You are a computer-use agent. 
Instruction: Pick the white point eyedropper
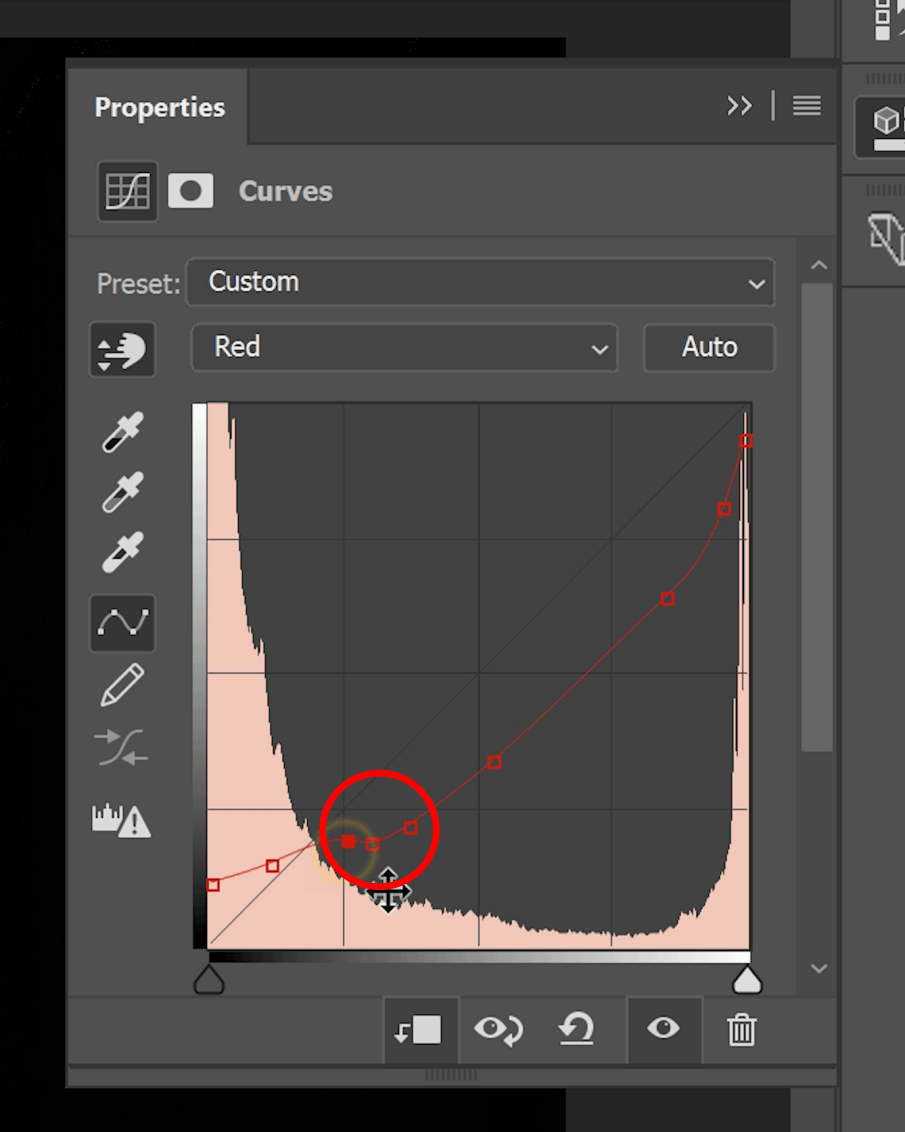click(x=122, y=552)
